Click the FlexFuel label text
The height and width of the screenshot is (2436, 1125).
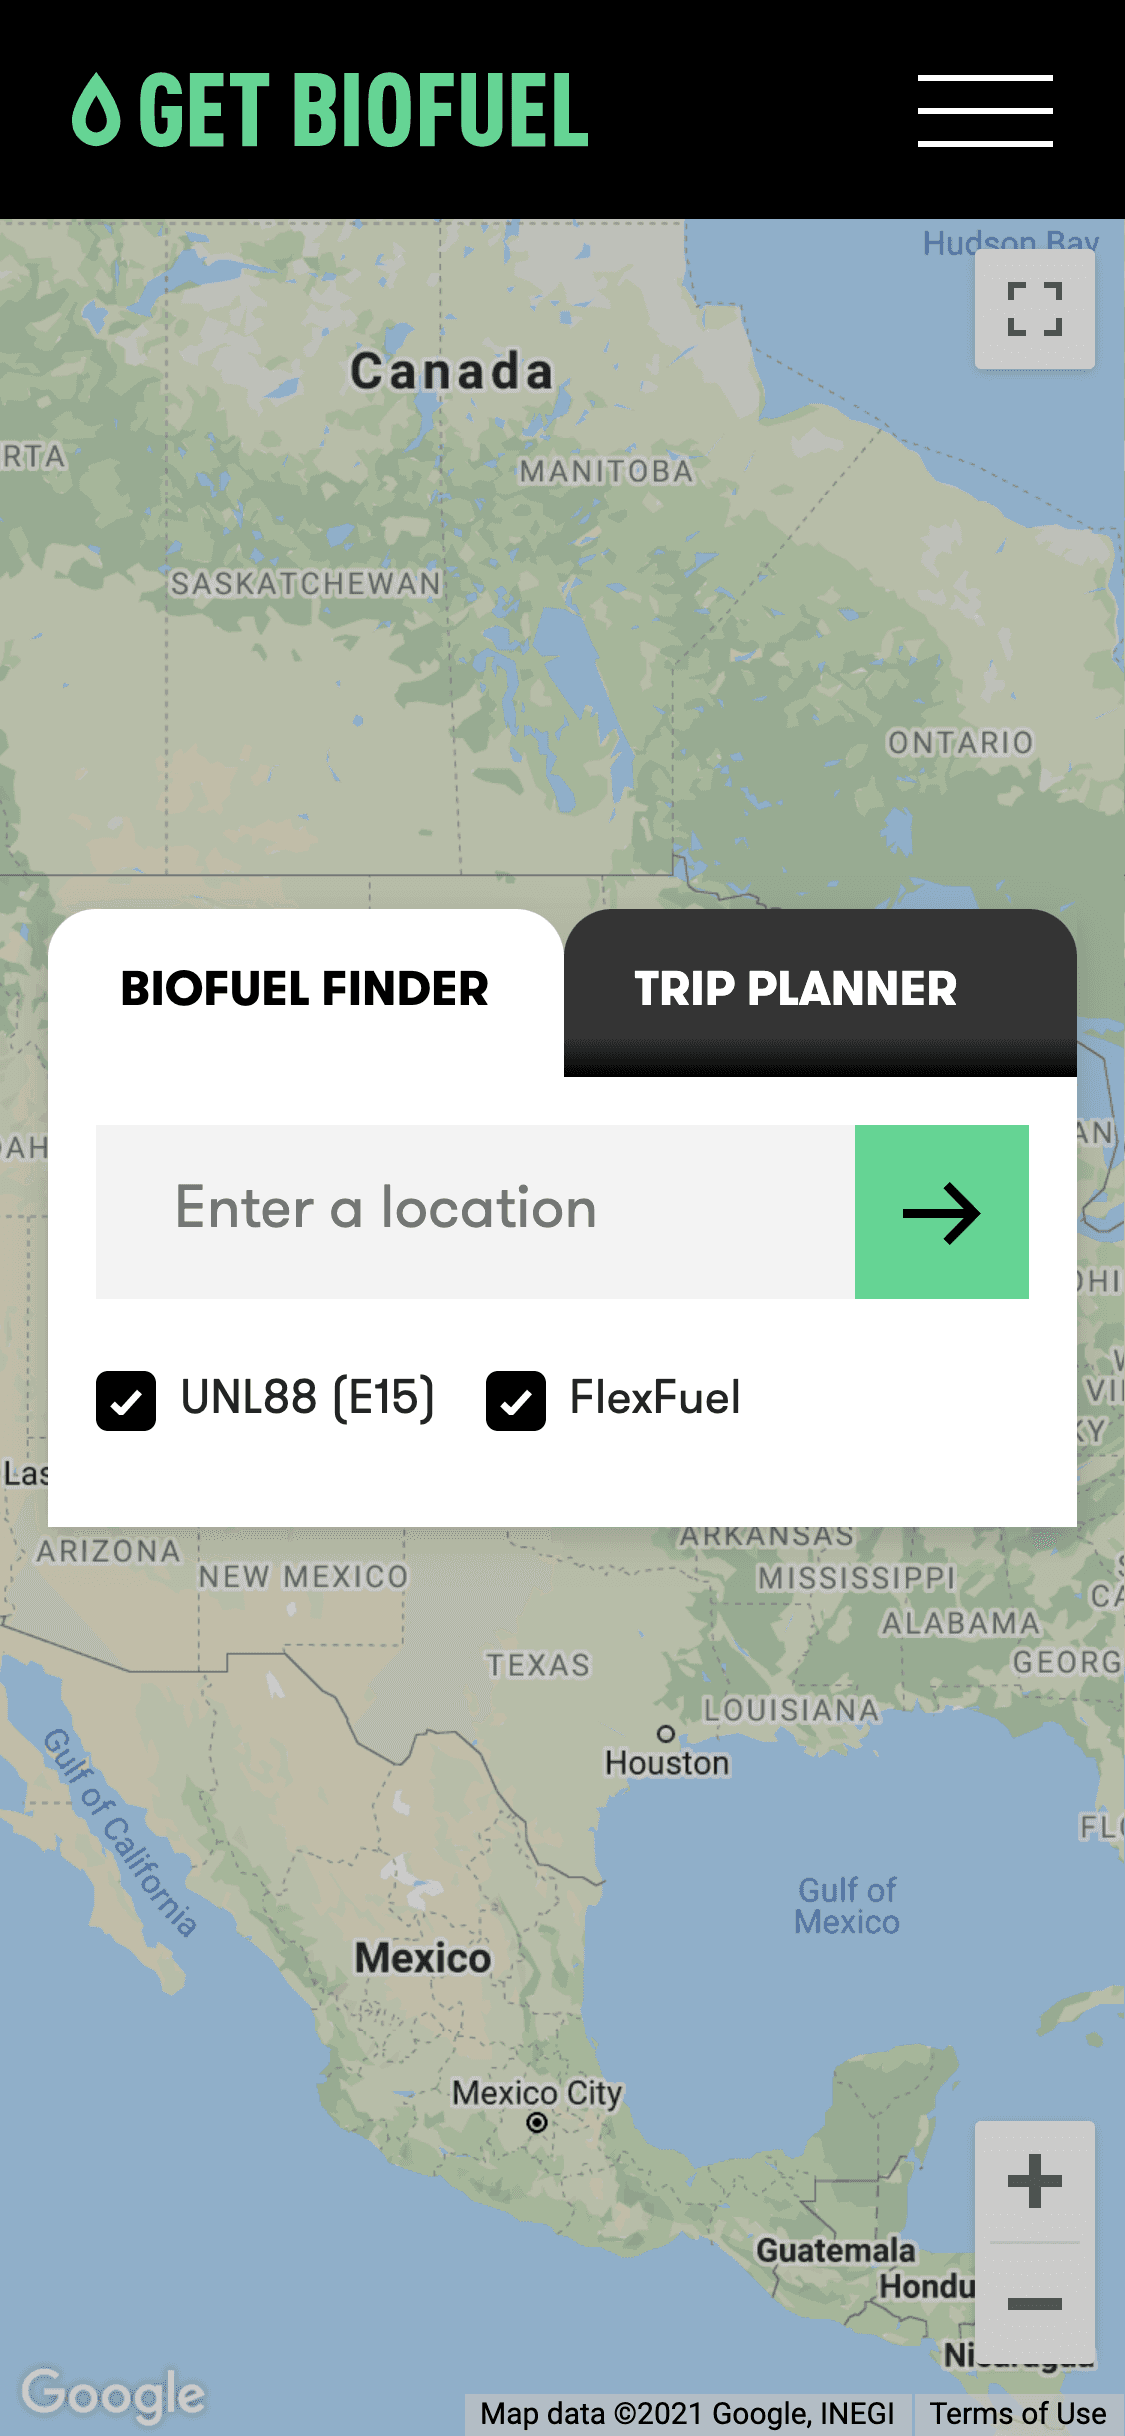655,1398
